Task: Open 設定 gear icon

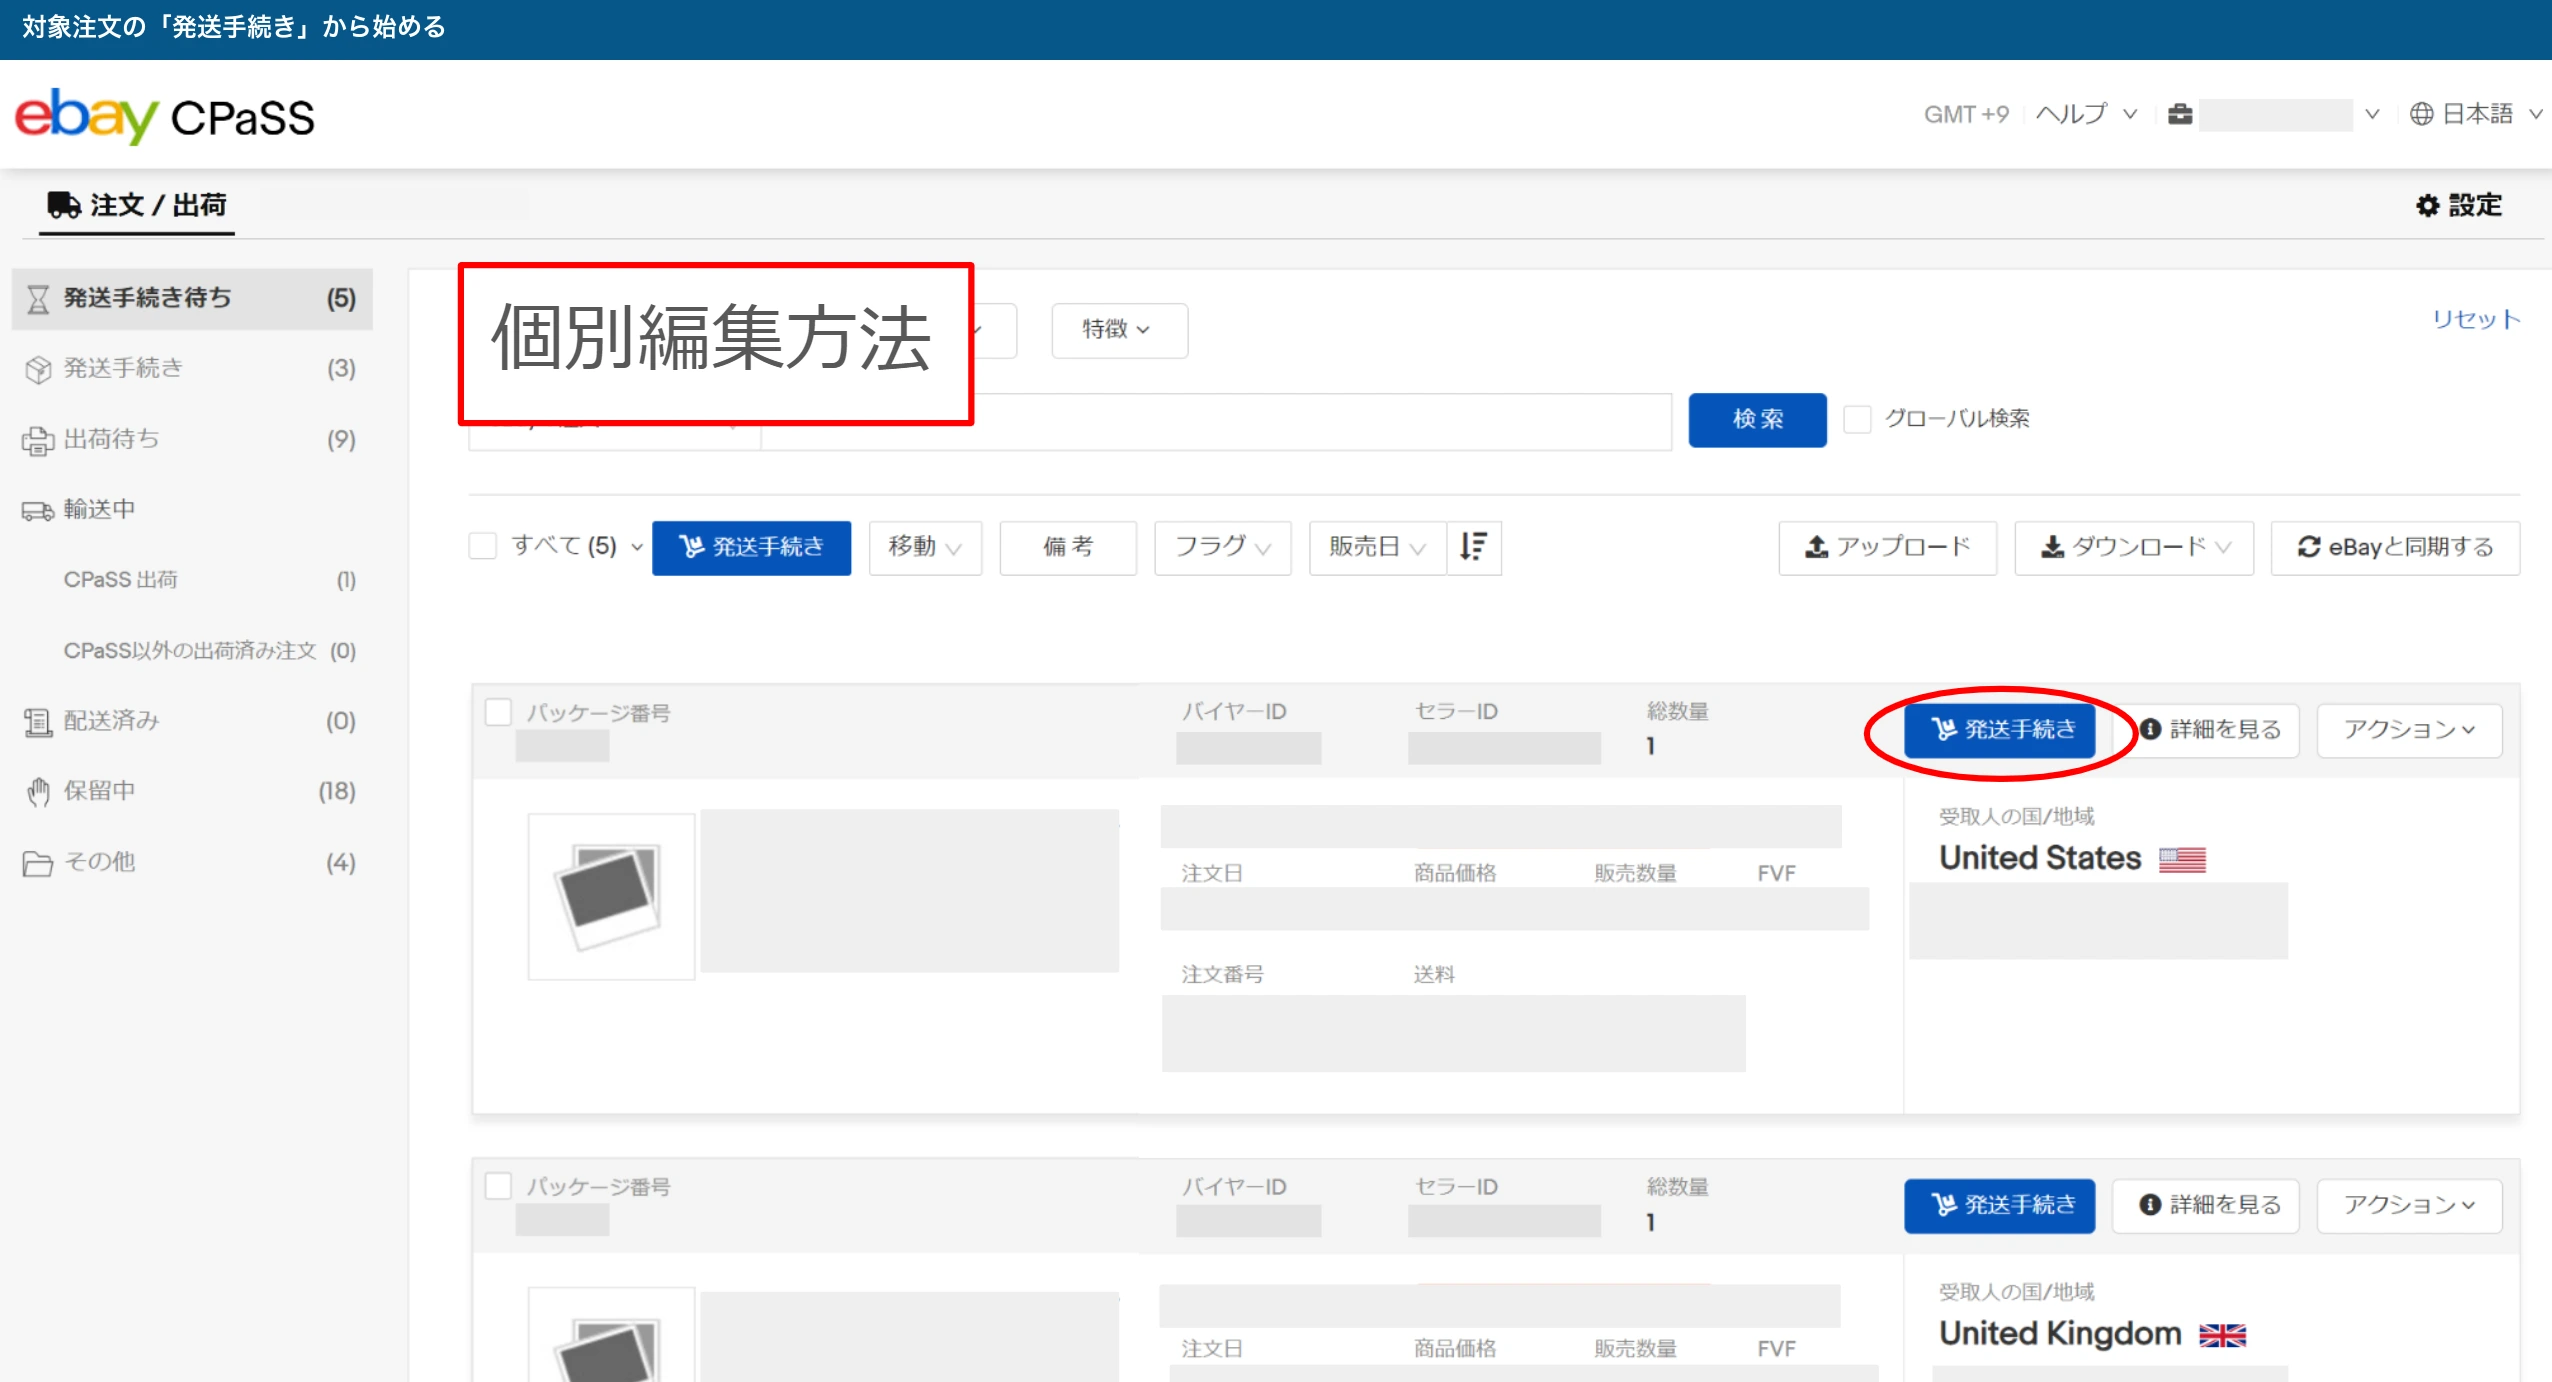Action: (x=2427, y=205)
